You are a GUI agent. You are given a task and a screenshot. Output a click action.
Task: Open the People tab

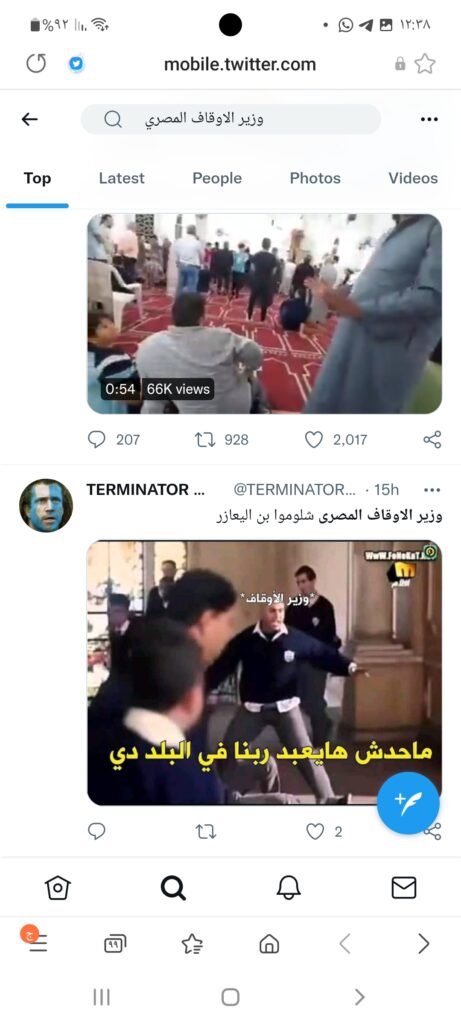(217, 178)
